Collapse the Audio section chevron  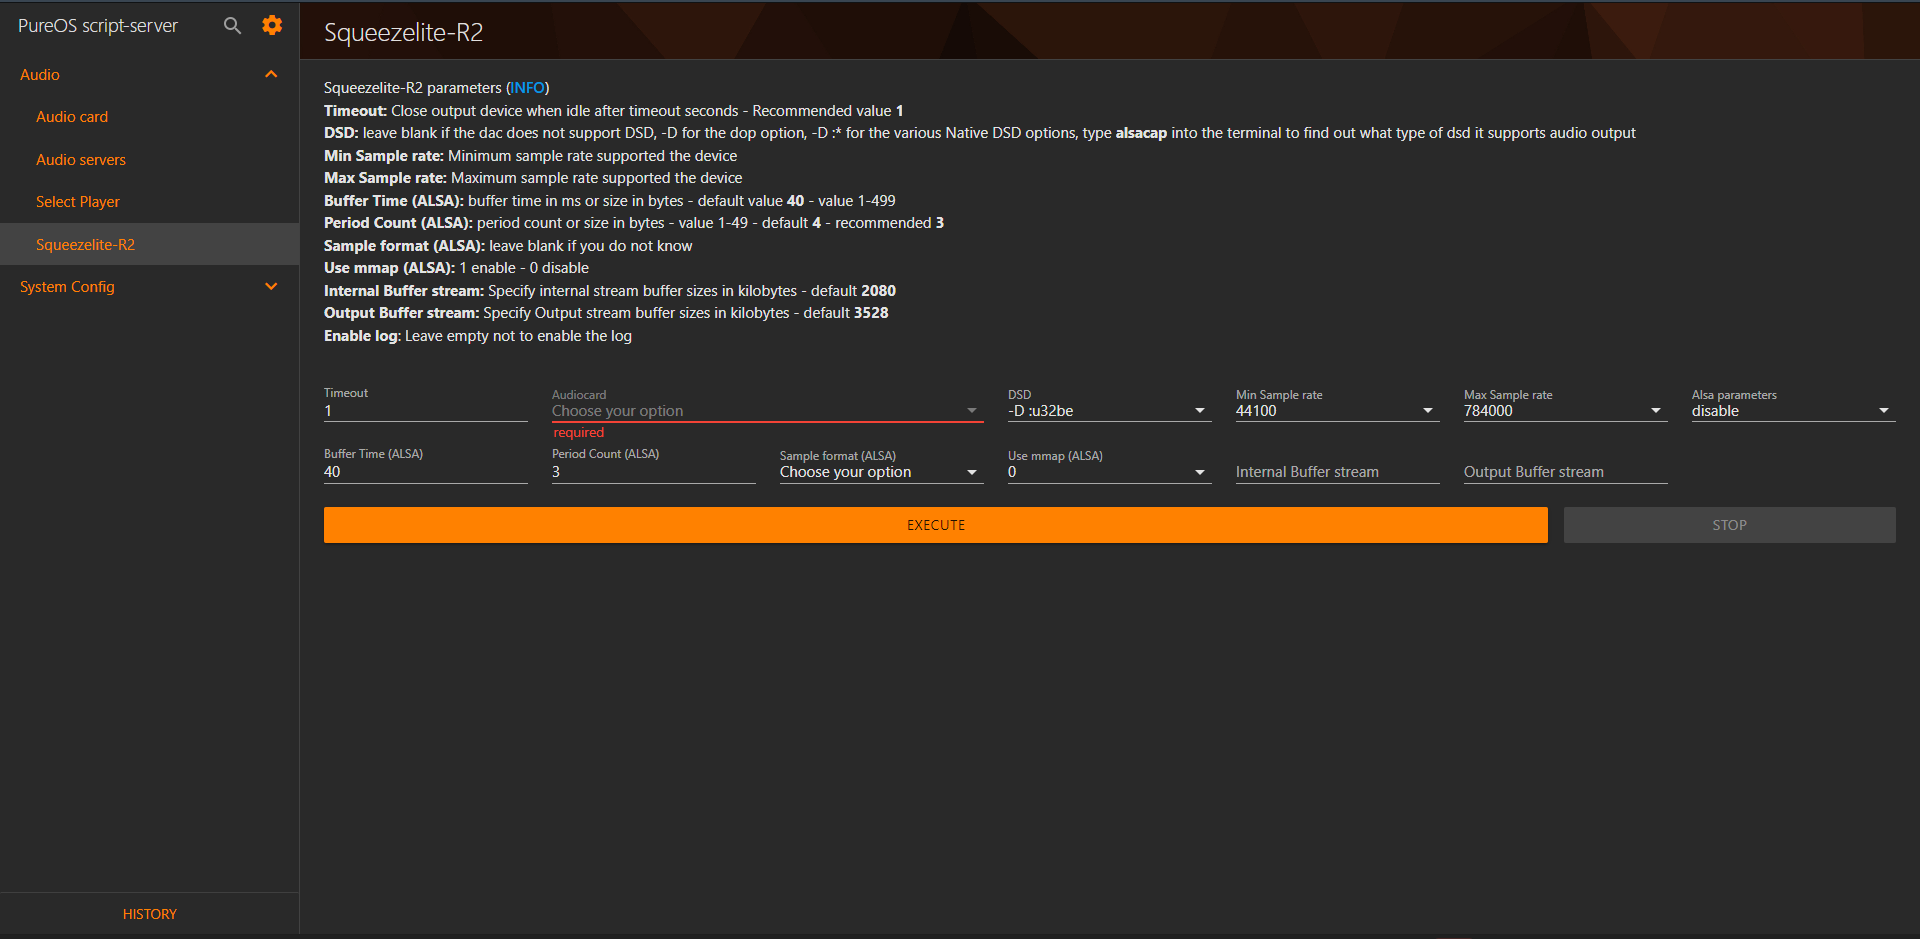(271, 74)
